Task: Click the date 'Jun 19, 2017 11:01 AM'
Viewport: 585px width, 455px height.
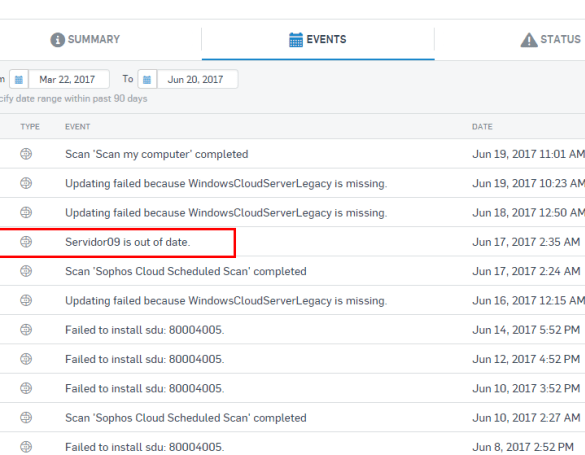Action: click(x=528, y=154)
